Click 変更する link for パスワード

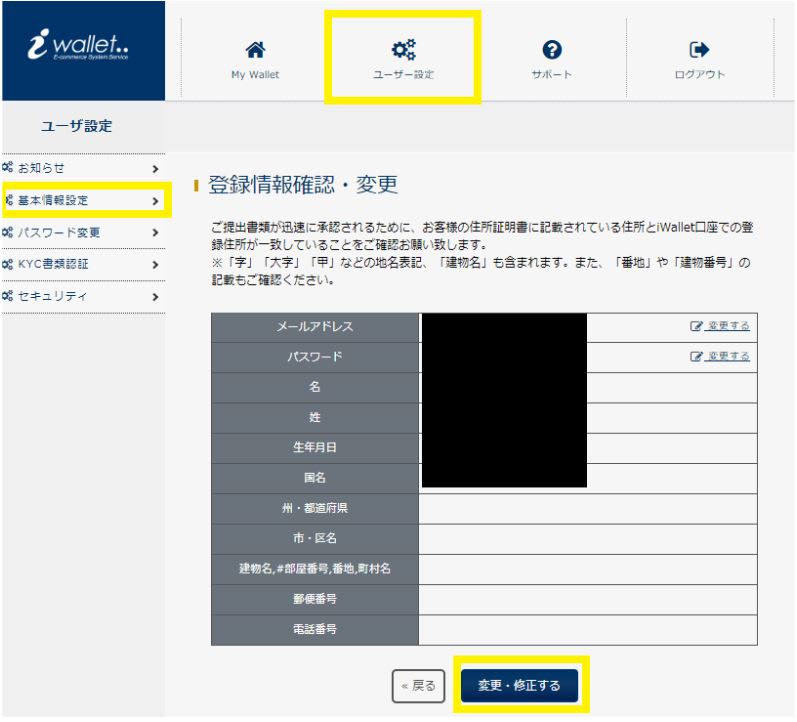point(727,356)
